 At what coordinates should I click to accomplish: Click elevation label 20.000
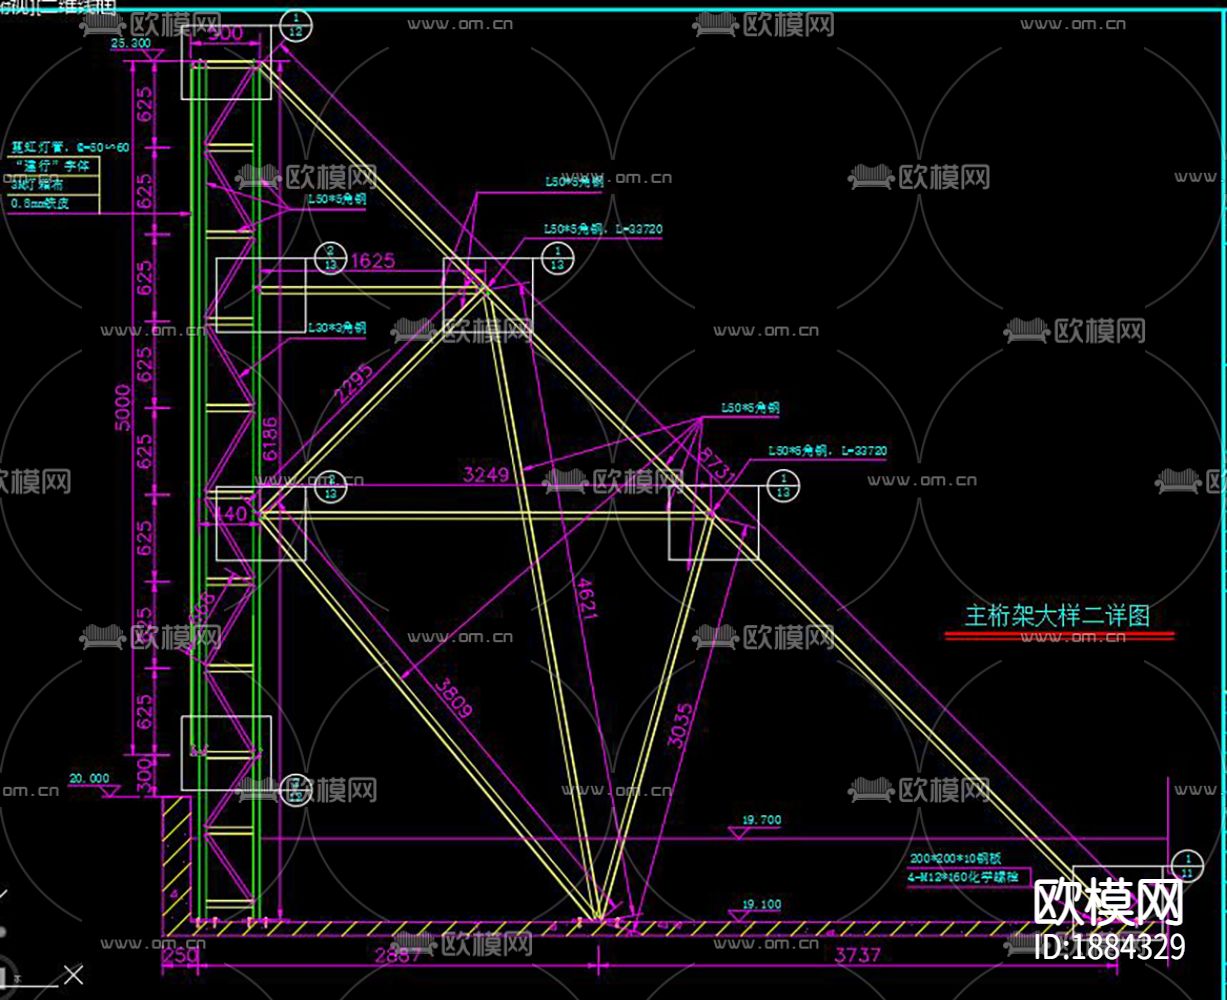[x=89, y=777]
